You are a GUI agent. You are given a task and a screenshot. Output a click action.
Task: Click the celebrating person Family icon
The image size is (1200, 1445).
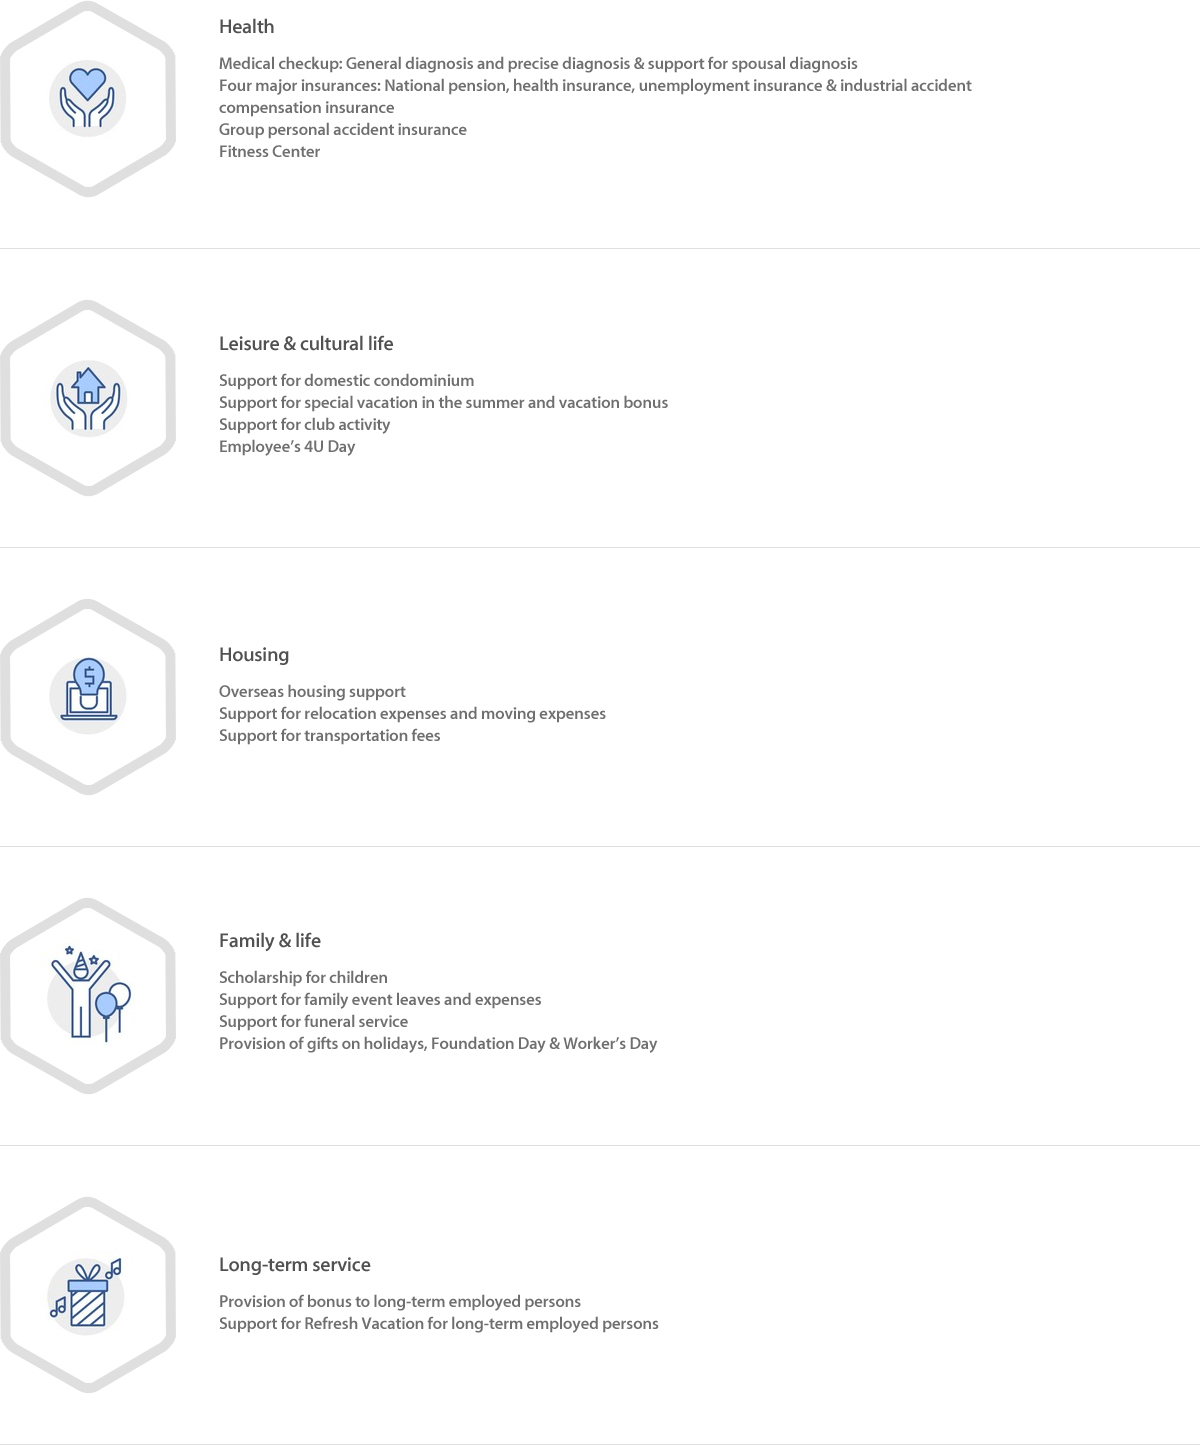tap(90, 993)
